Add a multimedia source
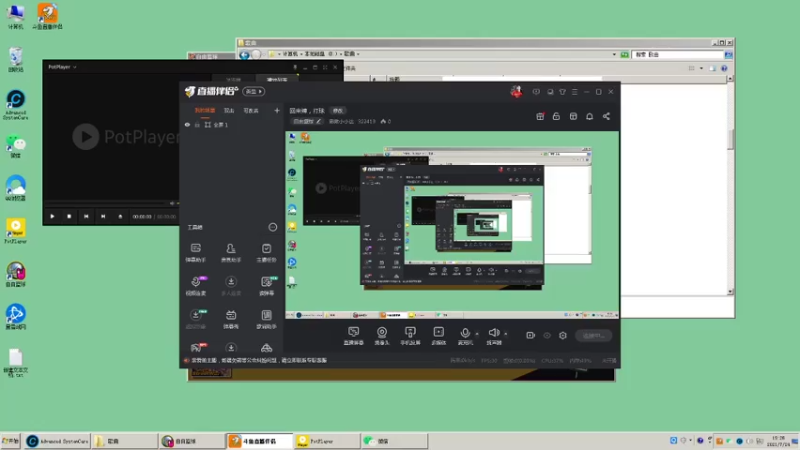800x450 pixels. point(438,336)
